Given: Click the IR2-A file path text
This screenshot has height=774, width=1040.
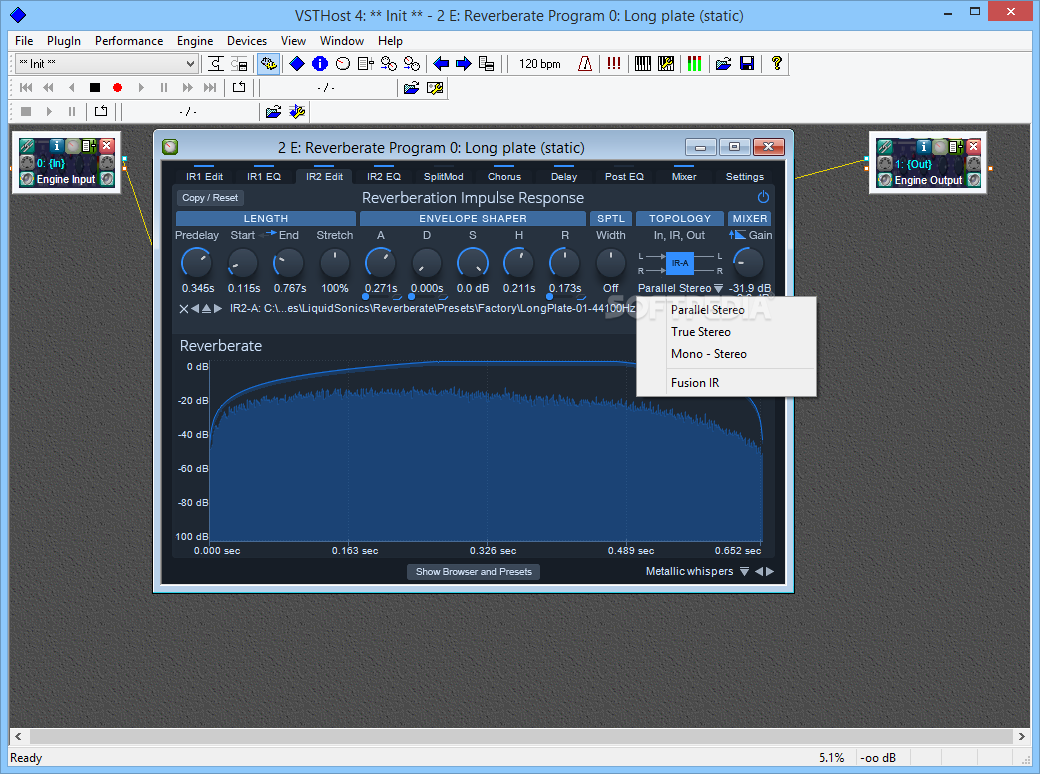Looking at the screenshot, I should [x=432, y=308].
